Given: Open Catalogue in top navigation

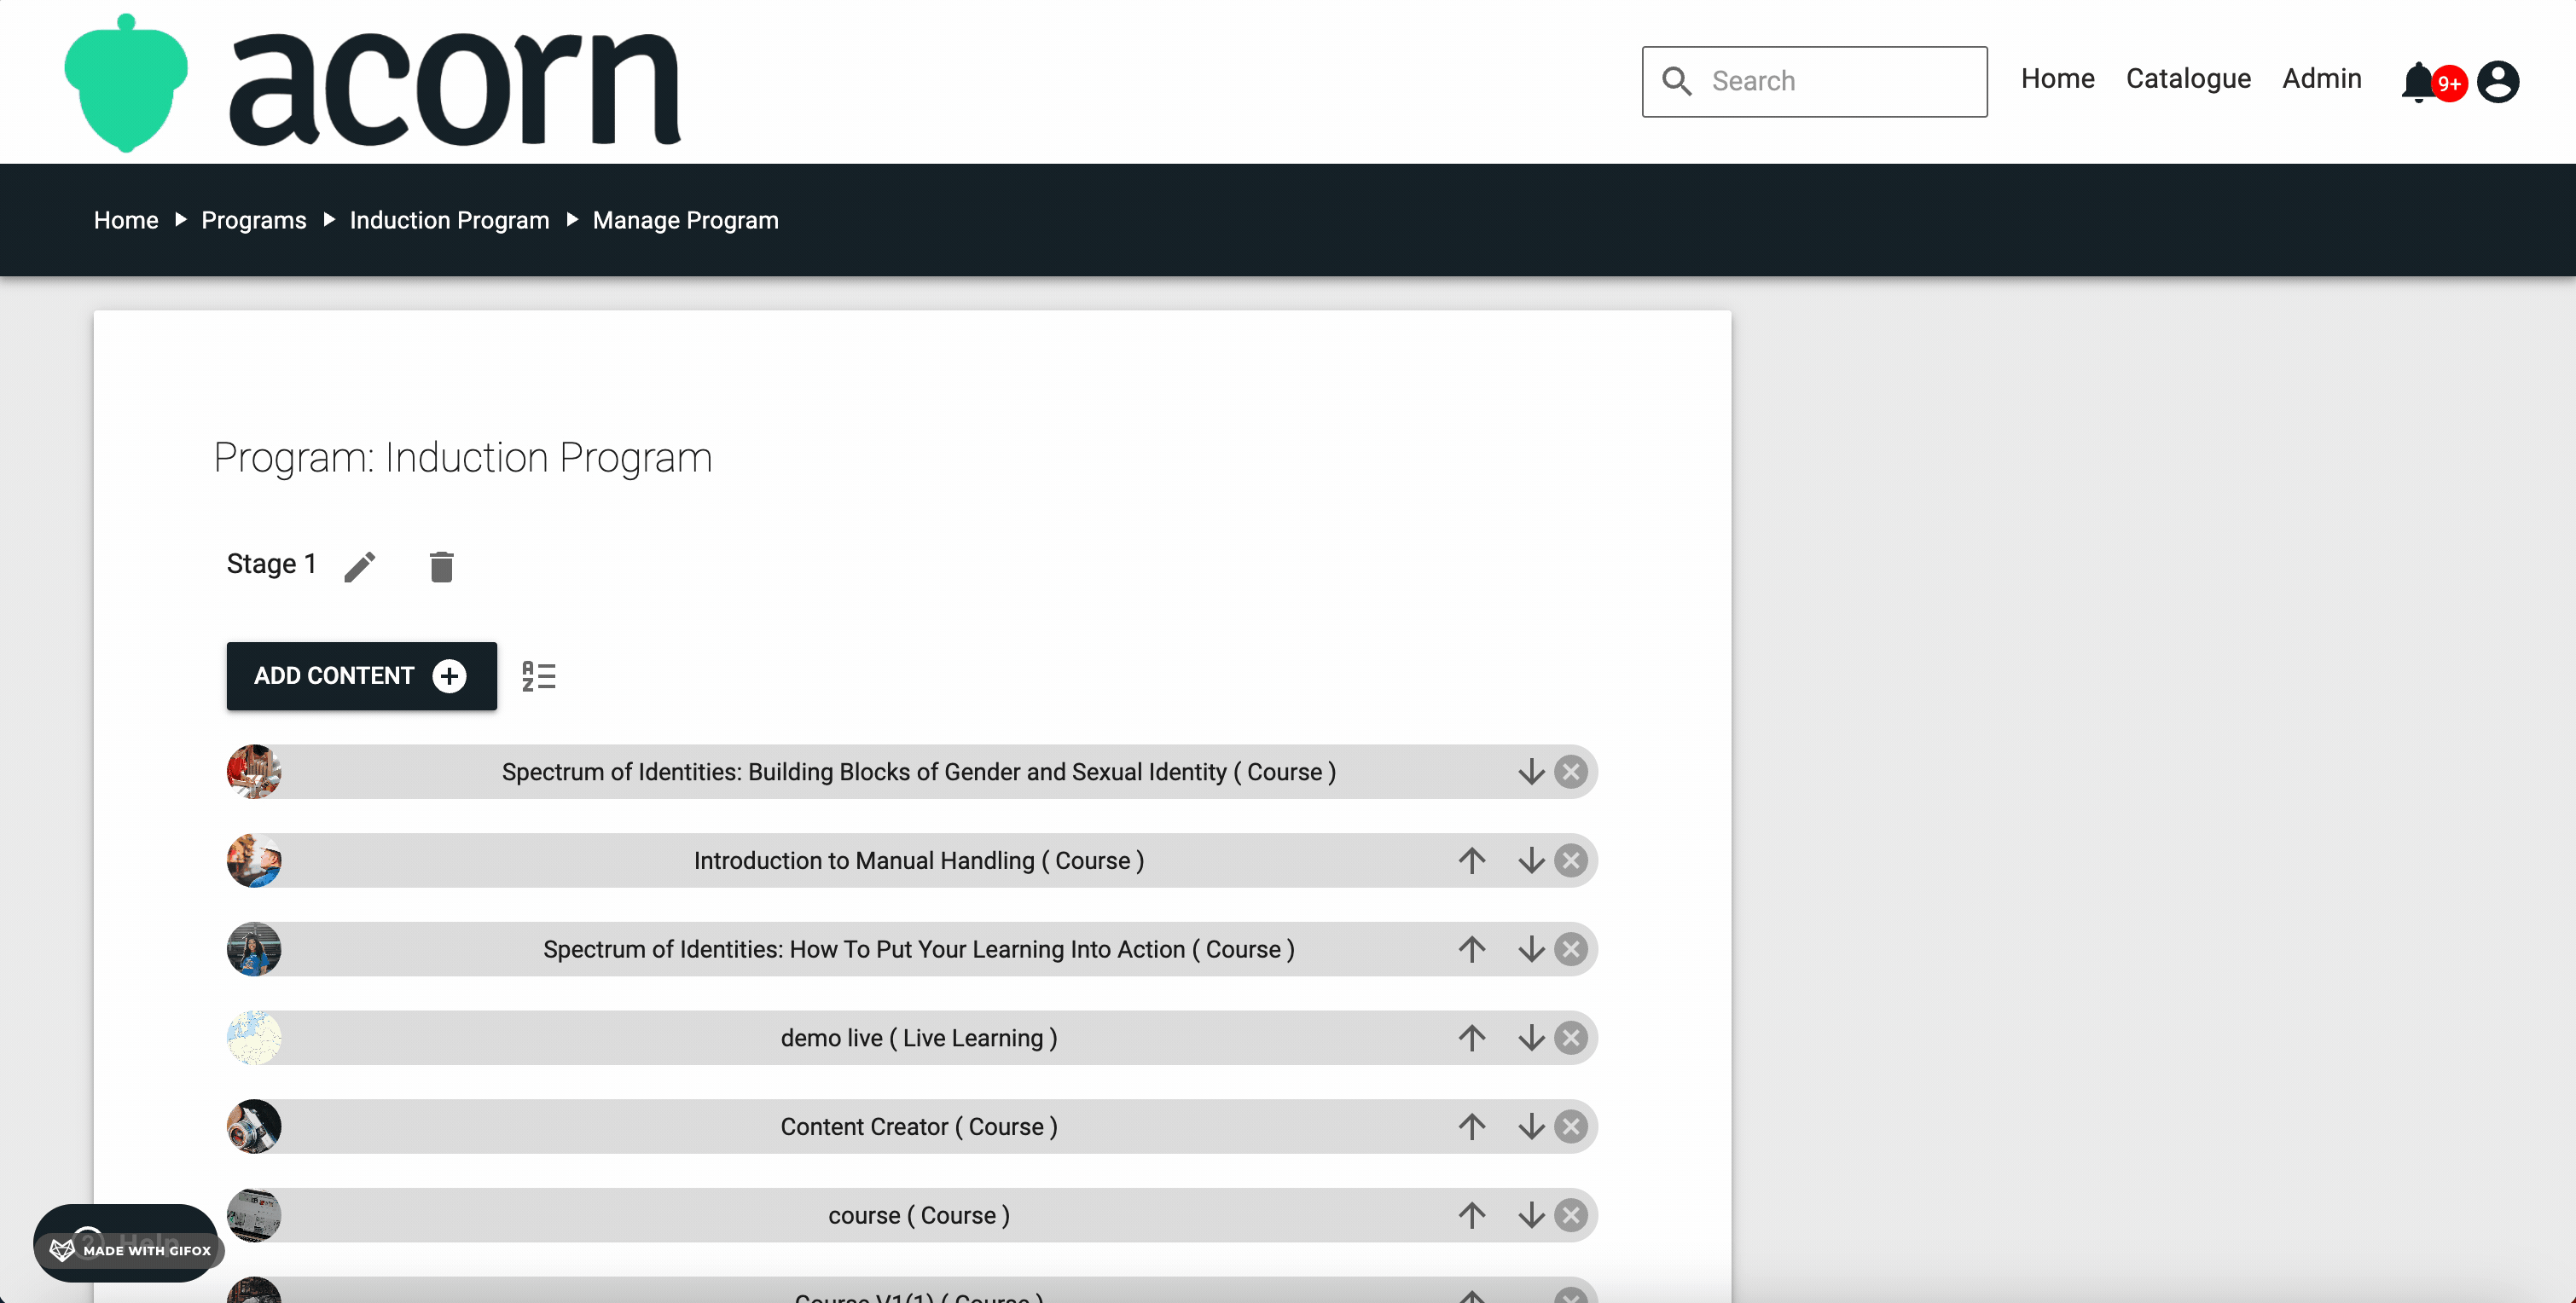Looking at the screenshot, I should click(2188, 79).
